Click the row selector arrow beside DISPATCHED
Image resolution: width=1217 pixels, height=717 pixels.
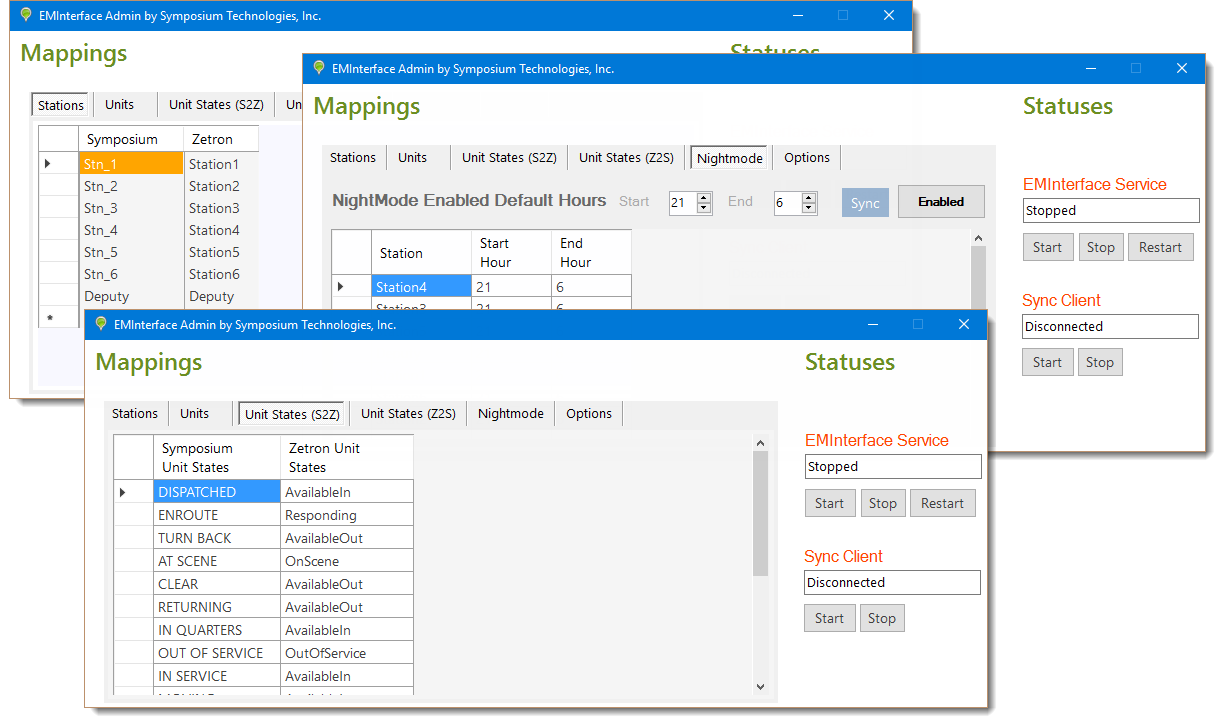(123, 492)
